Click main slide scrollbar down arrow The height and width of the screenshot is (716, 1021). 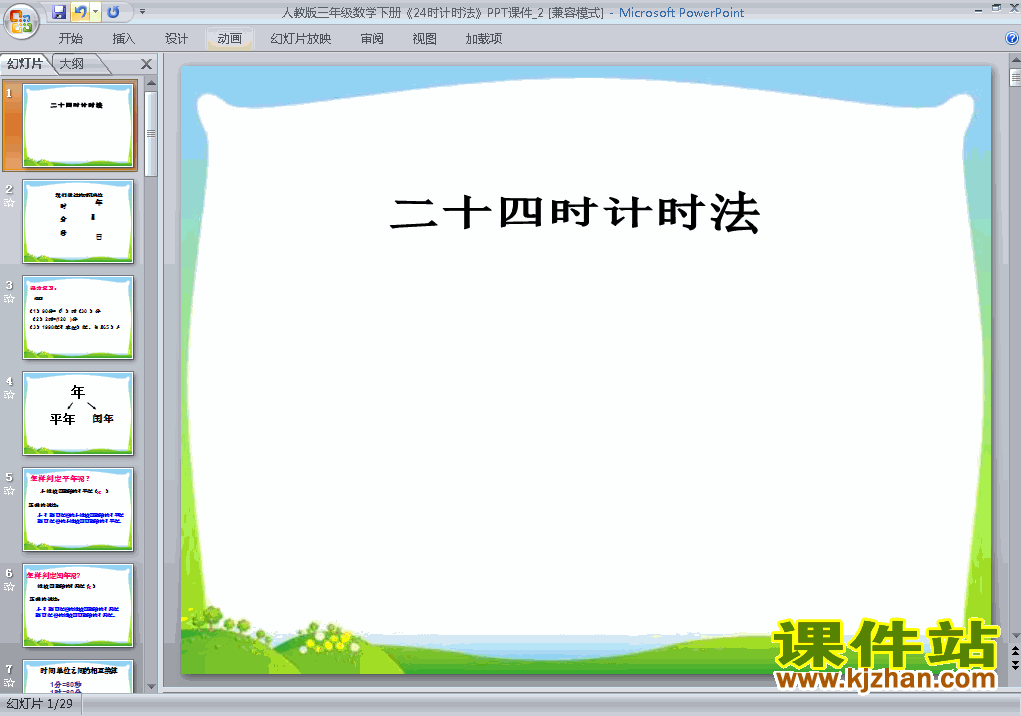coord(1015,636)
